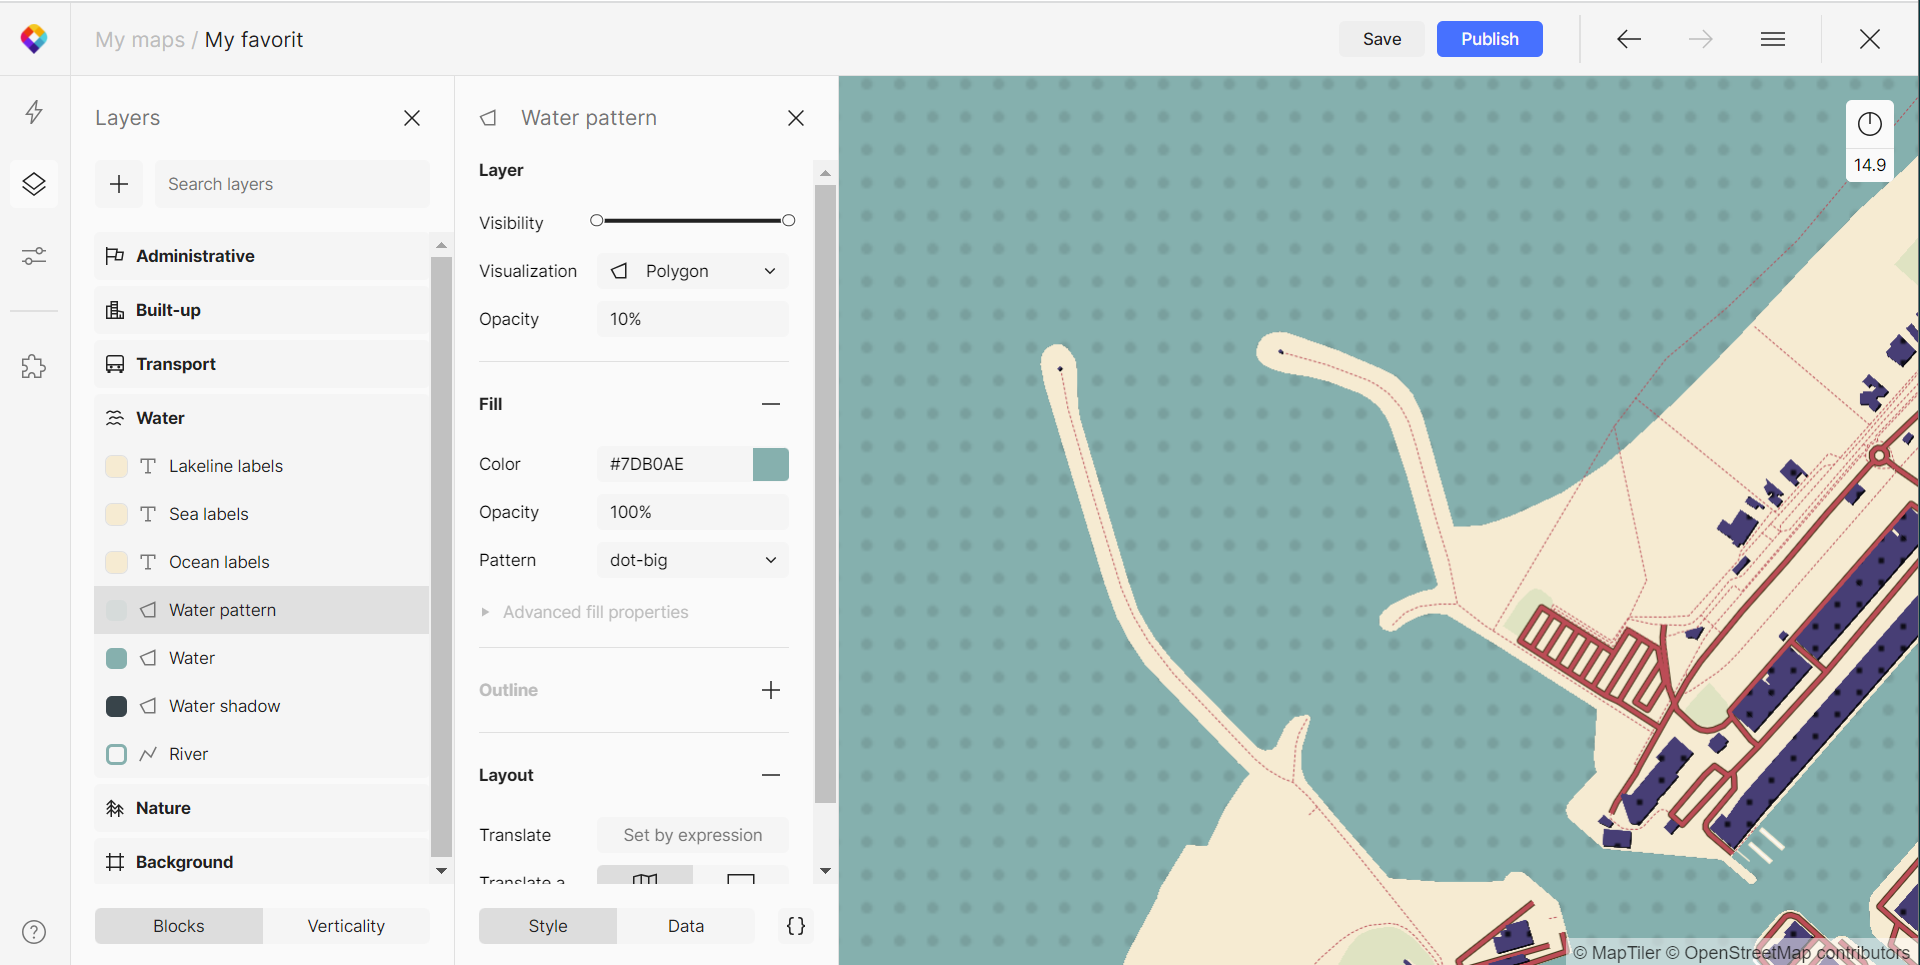Click the fill color swatch #7DB0AE

pyautogui.click(x=771, y=464)
